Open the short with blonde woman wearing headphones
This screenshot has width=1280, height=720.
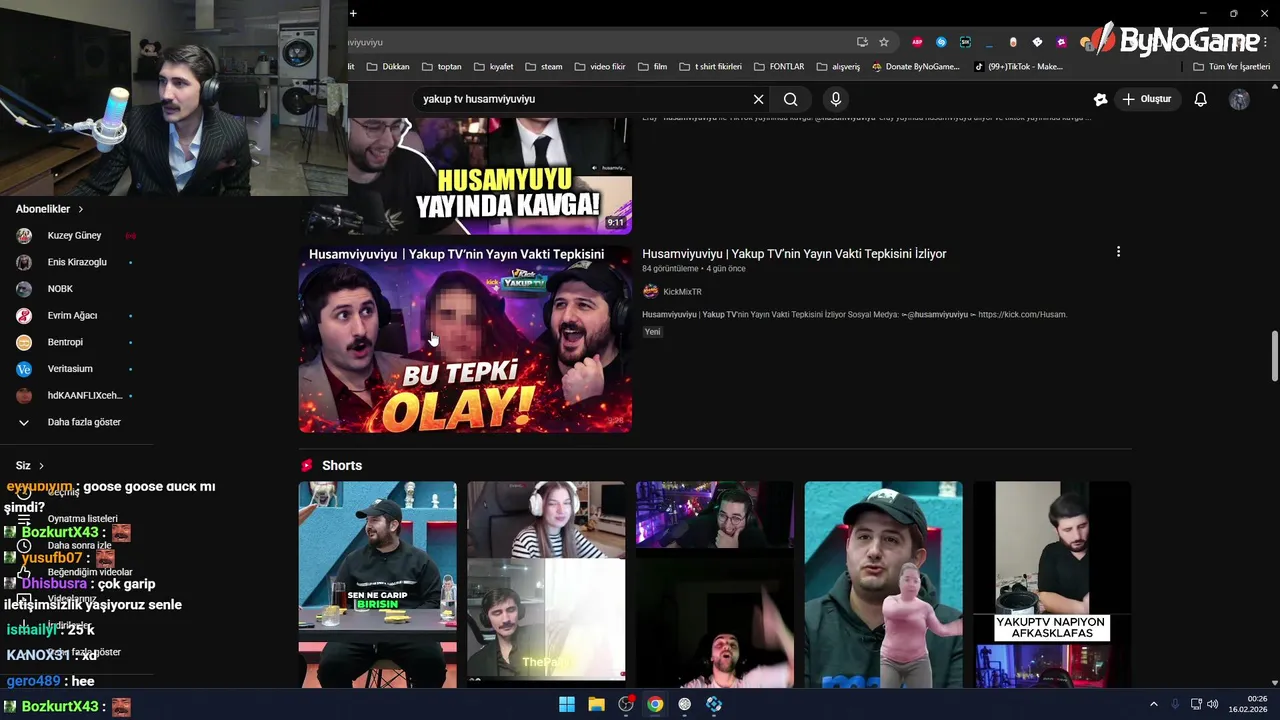click(x=546, y=585)
